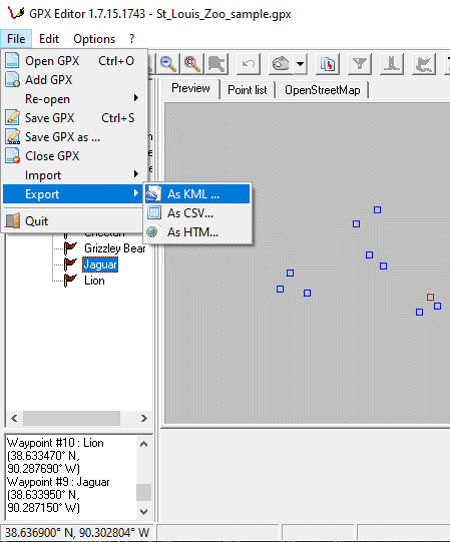450x542 pixels.
Task: Switch to the Preview tab
Action: [x=190, y=88]
